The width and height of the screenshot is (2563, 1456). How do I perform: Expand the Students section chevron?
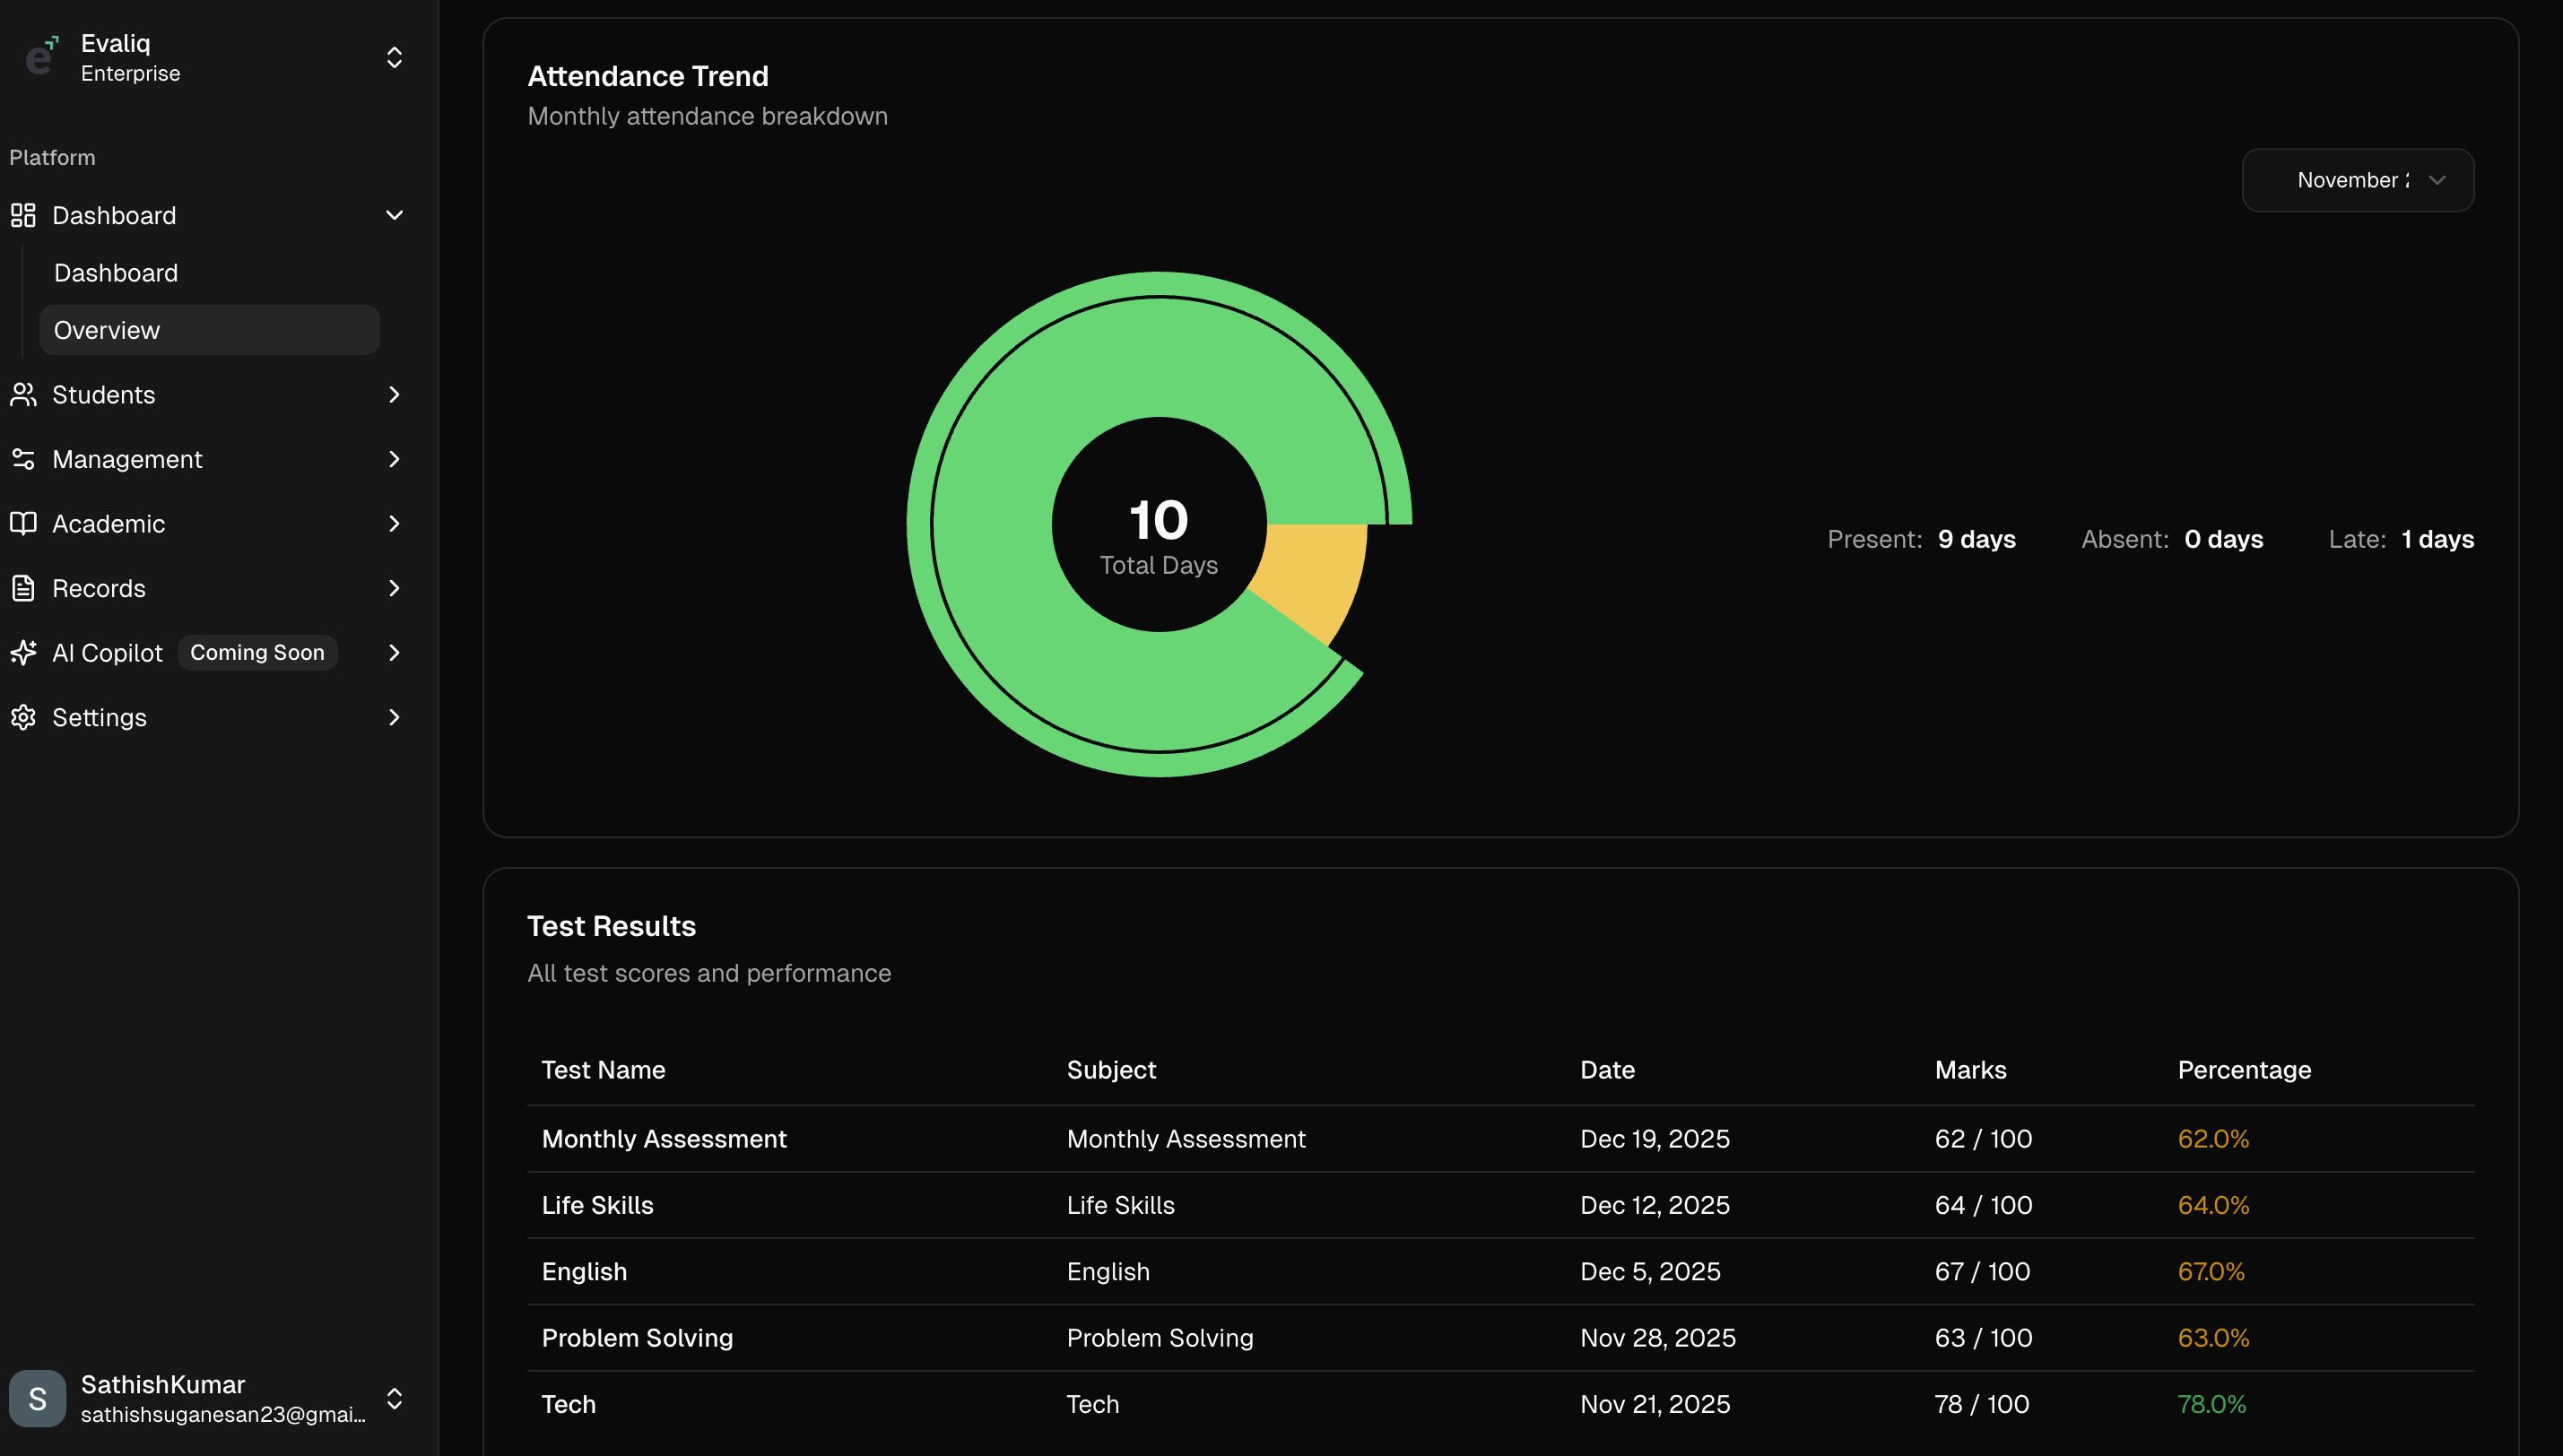(394, 395)
